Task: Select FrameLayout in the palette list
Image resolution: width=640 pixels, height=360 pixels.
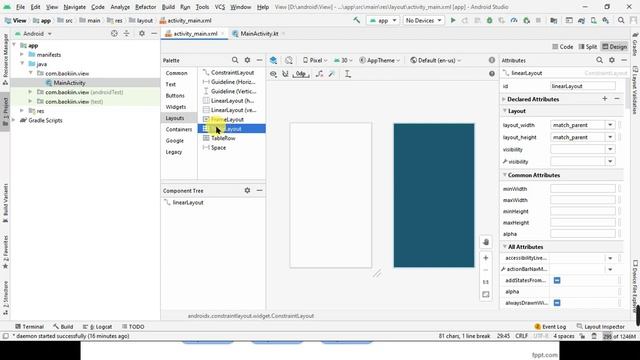Action: tap(231, 119)
